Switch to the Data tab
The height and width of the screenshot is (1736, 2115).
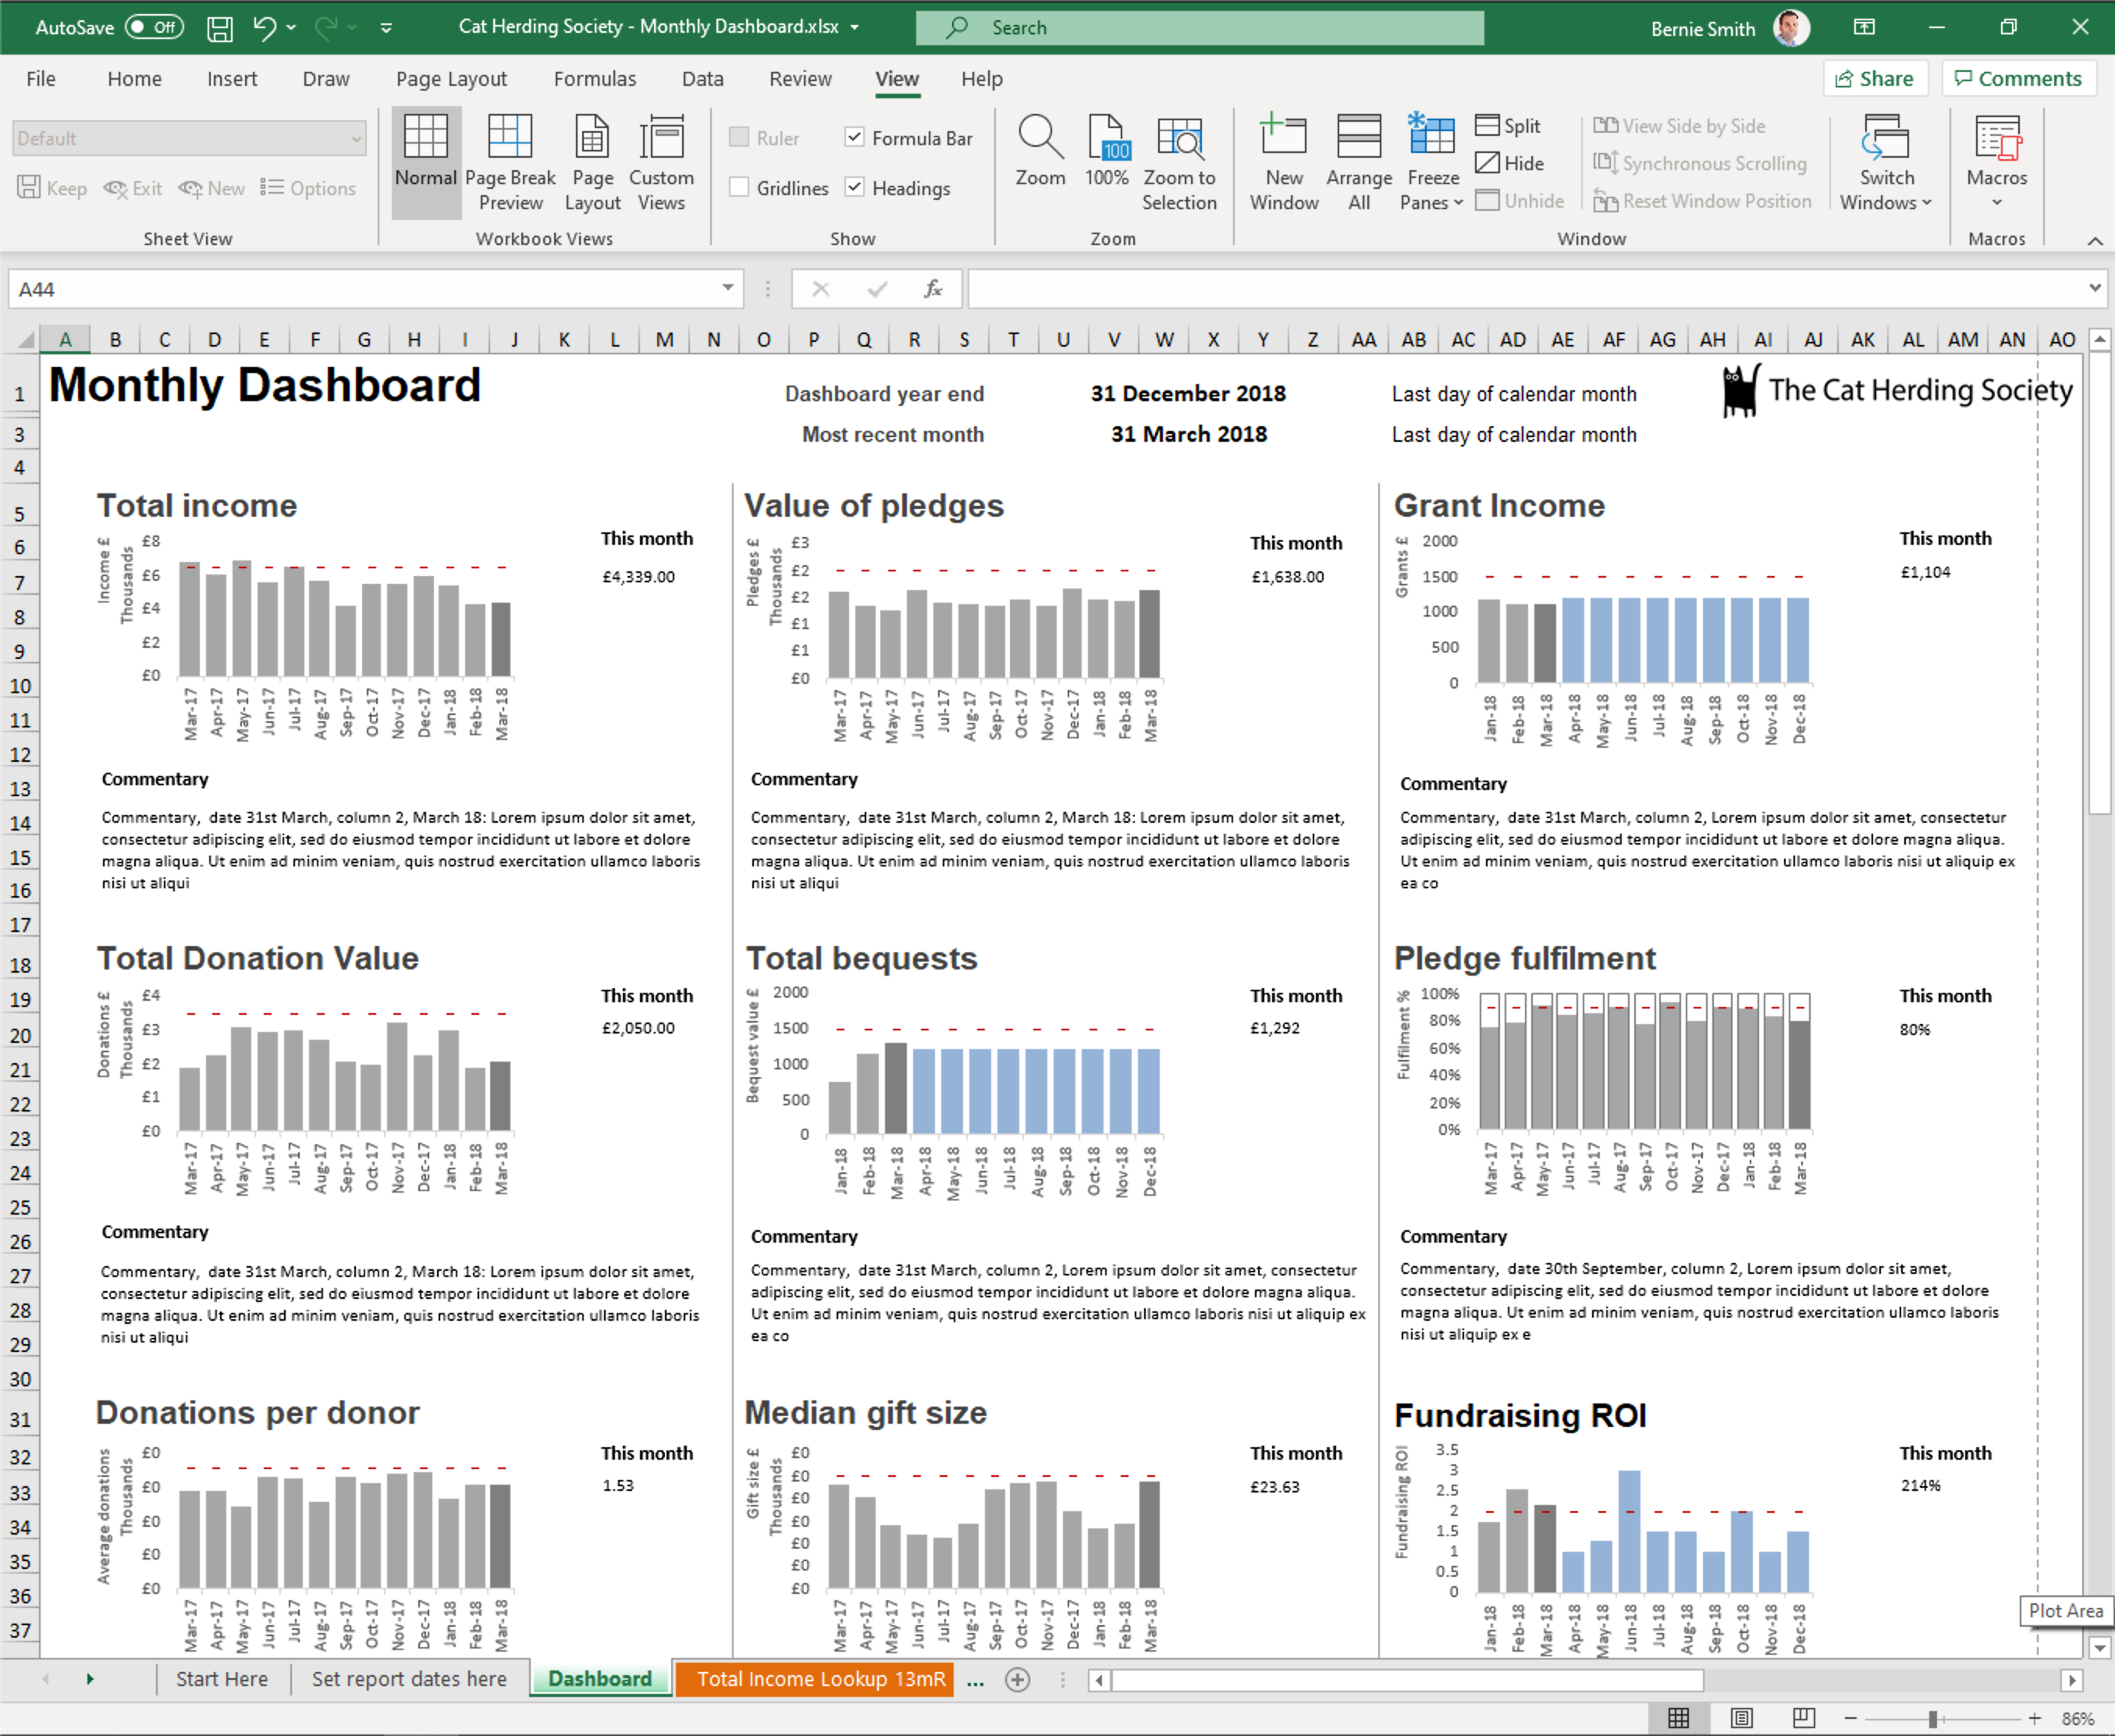coord(703,79)
